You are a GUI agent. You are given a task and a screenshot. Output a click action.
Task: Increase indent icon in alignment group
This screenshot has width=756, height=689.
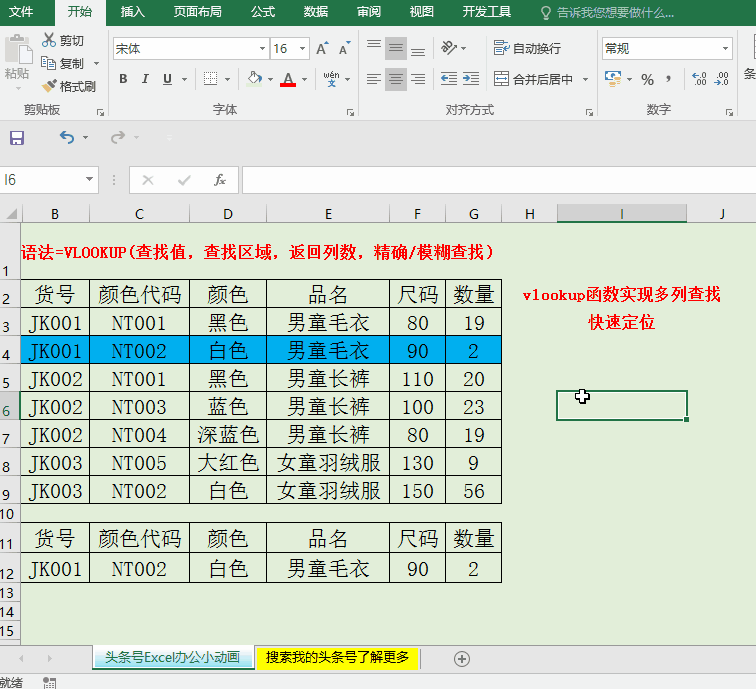click(471, 79)
